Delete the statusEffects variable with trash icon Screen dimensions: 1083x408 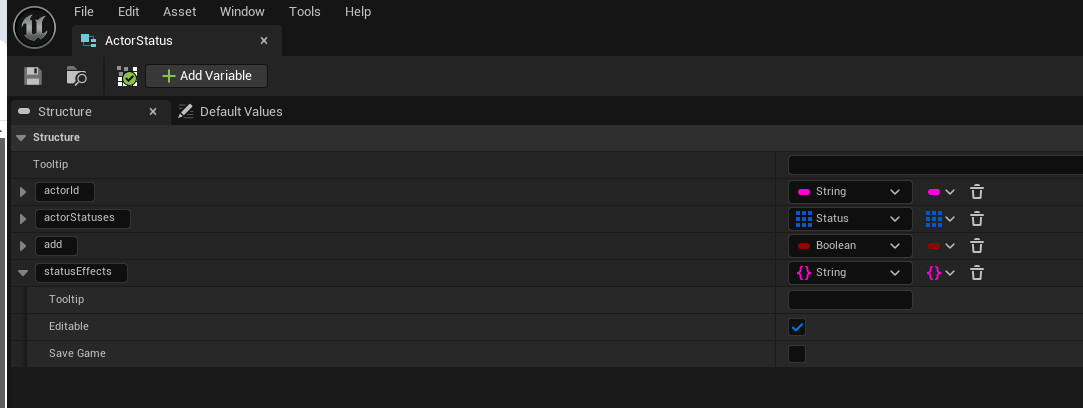coord(977,273)
